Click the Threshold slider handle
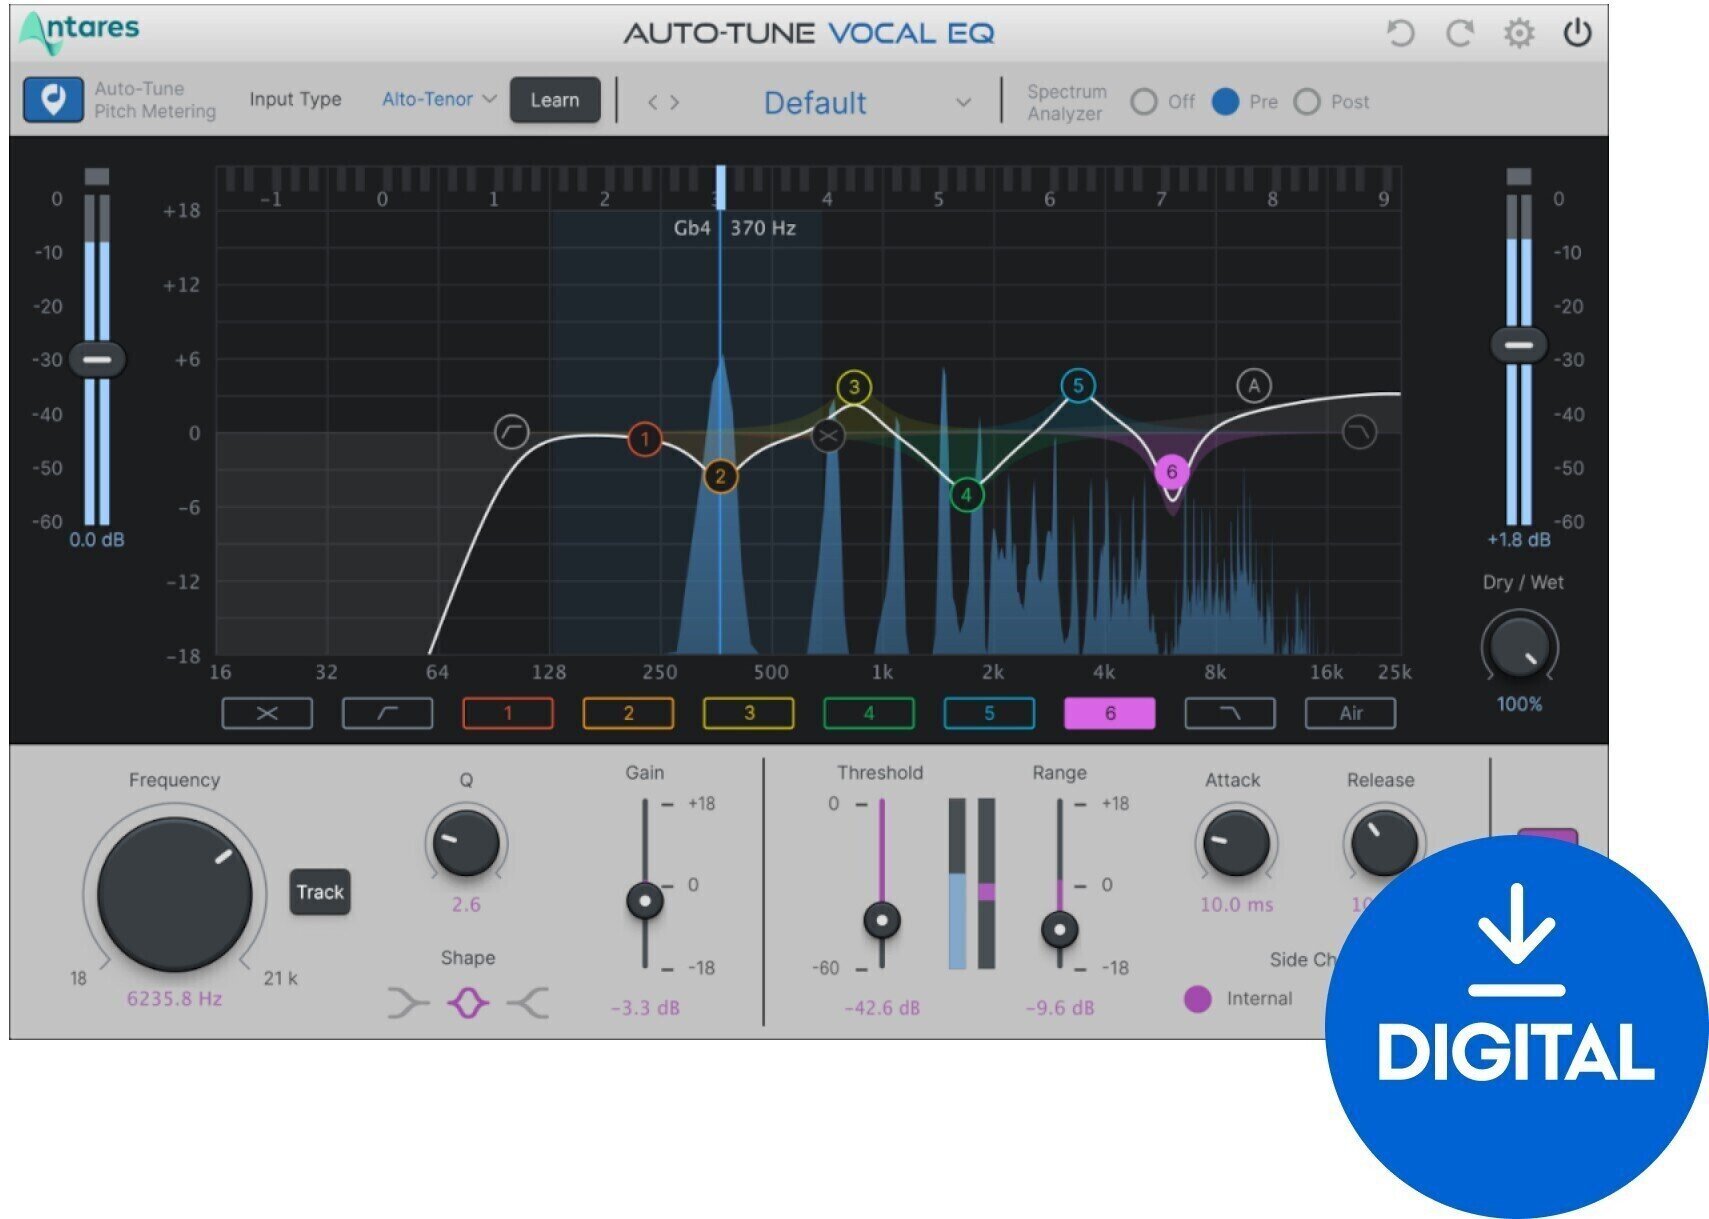The image size is (1709, 1219). click(882, 920)
